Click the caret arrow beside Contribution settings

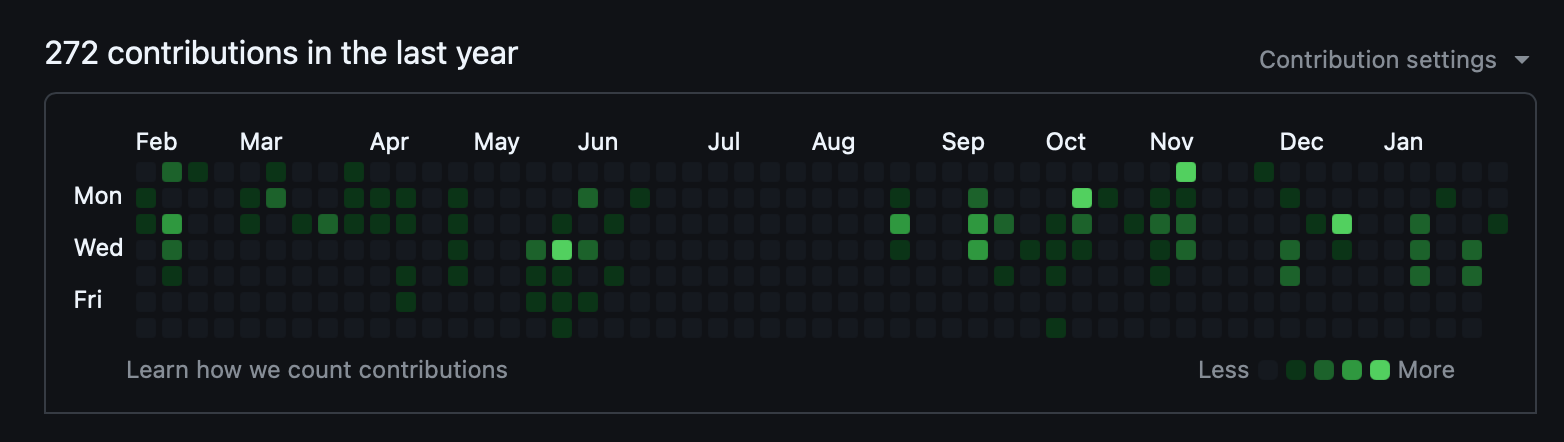(1522, 60)
